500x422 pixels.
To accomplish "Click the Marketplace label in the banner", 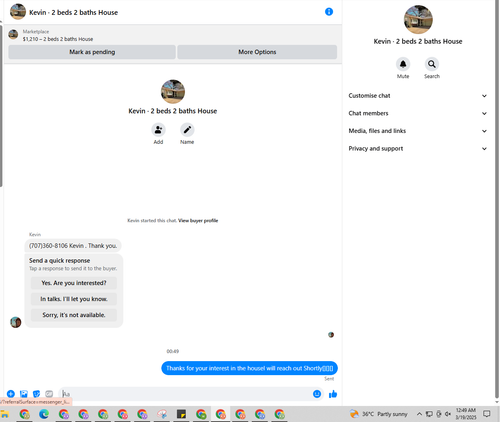I will pos(36,32).
